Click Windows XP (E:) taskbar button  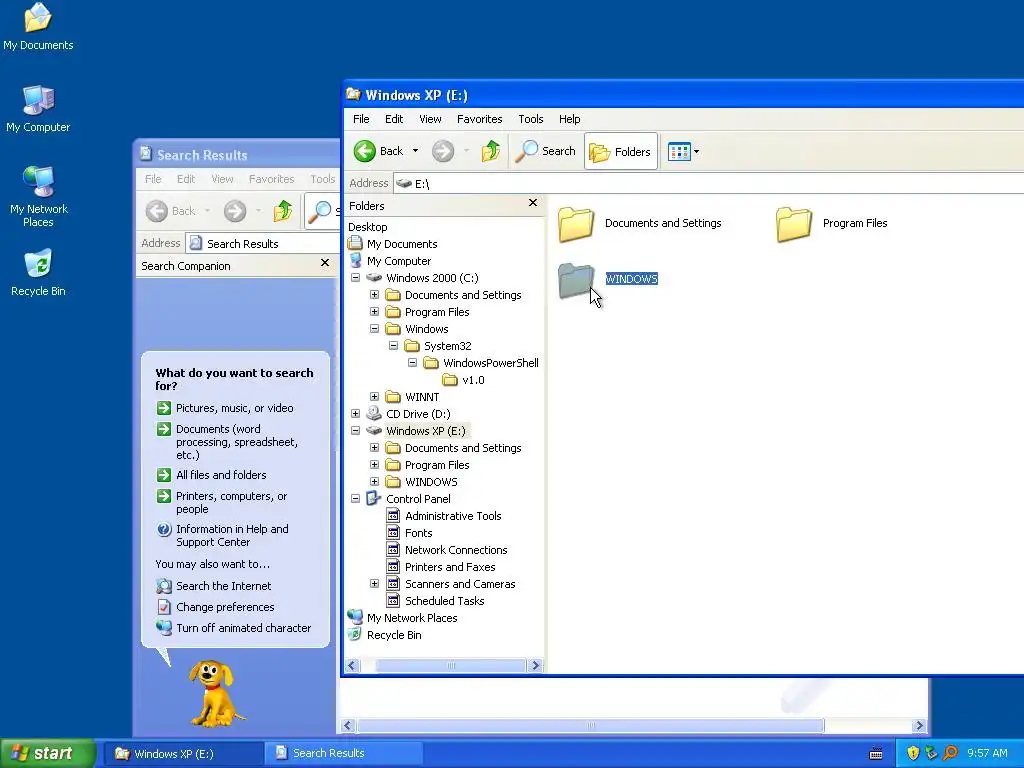[x=184, y=754]
